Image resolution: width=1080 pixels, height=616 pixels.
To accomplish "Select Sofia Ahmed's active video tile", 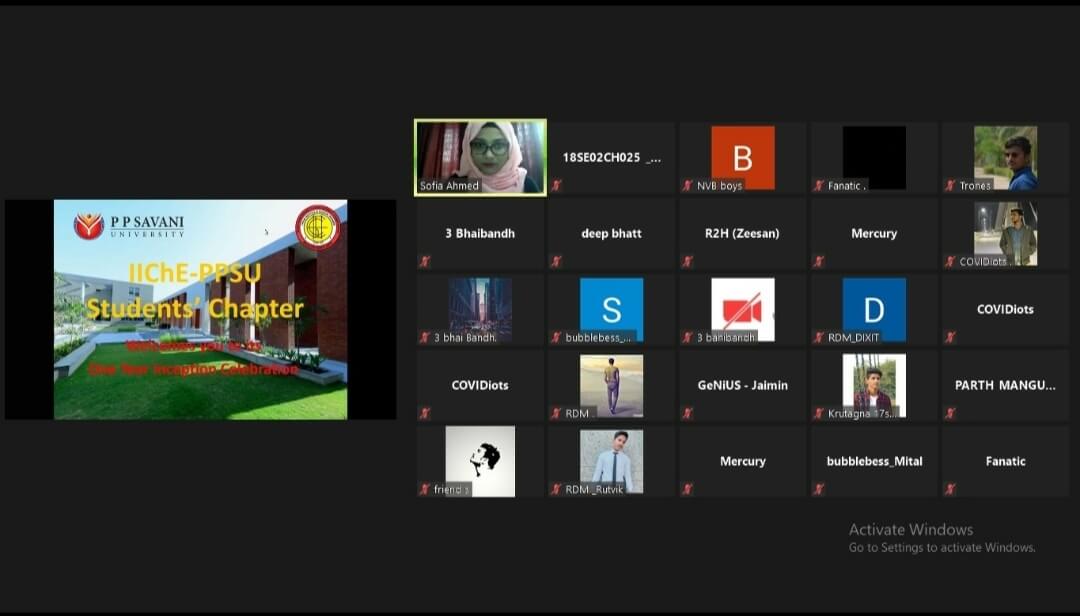I will click(480, 157).
